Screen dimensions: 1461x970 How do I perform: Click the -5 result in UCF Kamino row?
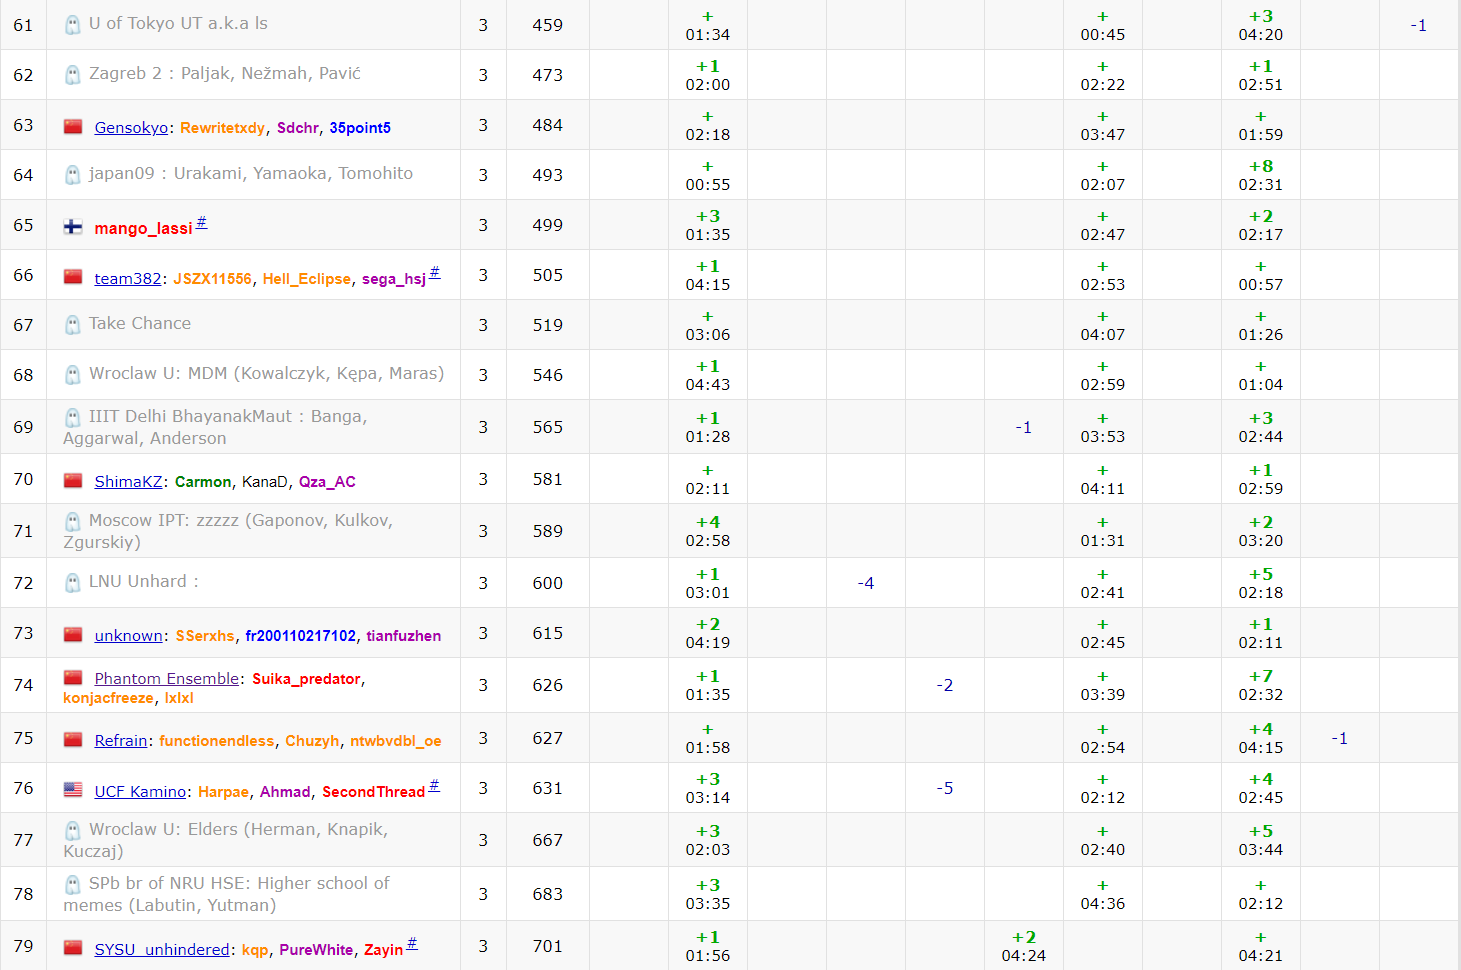[944, 788]
